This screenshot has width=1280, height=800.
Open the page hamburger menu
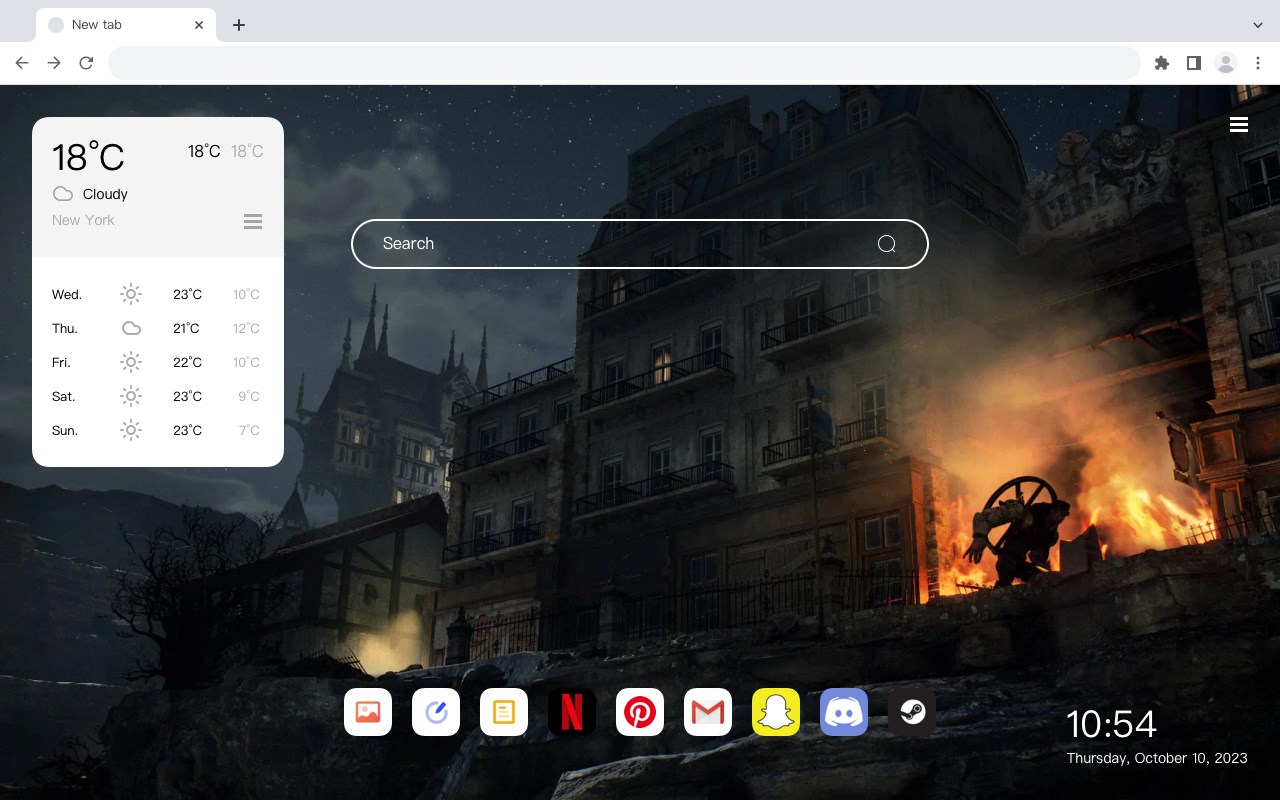pos(1239,124)
